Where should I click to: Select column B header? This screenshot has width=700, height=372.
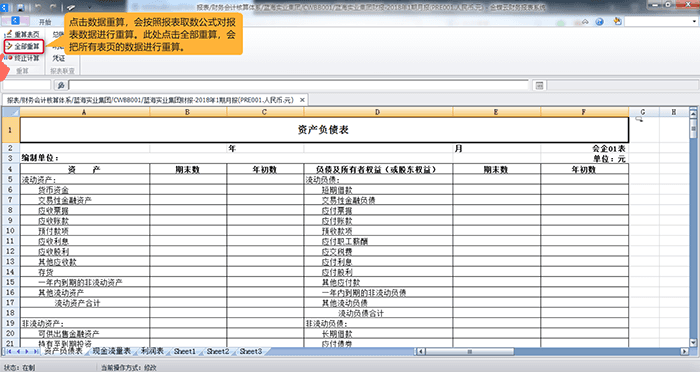click(x=188, y=112)
